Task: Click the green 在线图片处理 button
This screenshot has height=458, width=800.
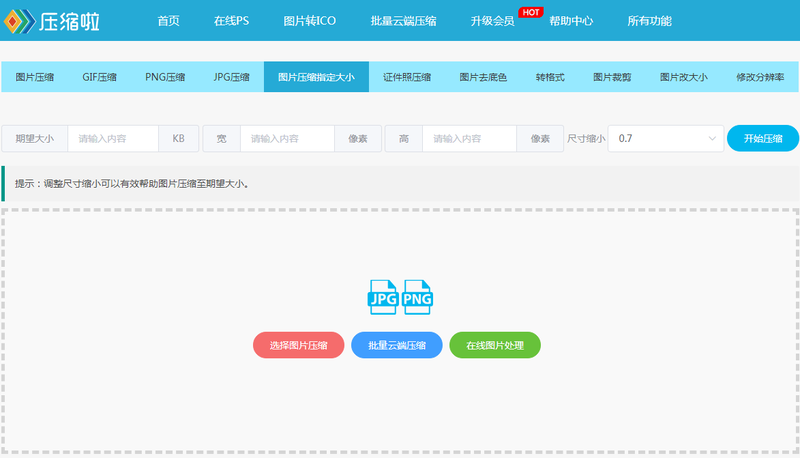Action: [x=495, y=345]
